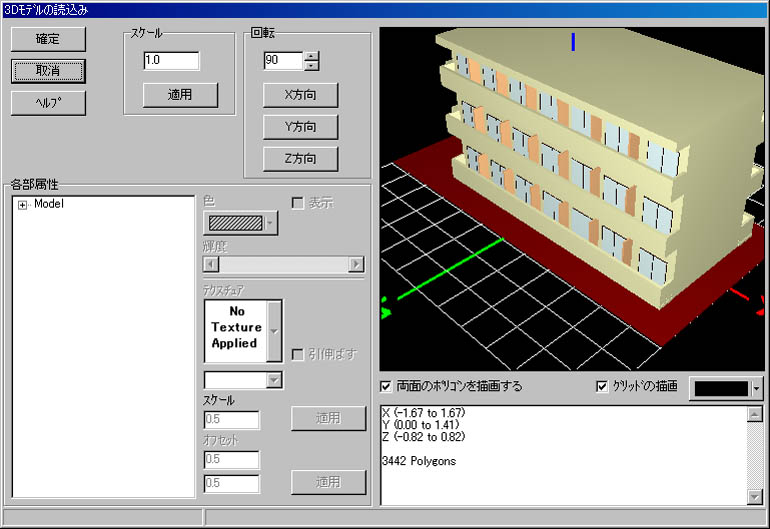Click the texture scale field showing 0.5
This screenshot has width=770, height=529.
(x=231, y=420)
